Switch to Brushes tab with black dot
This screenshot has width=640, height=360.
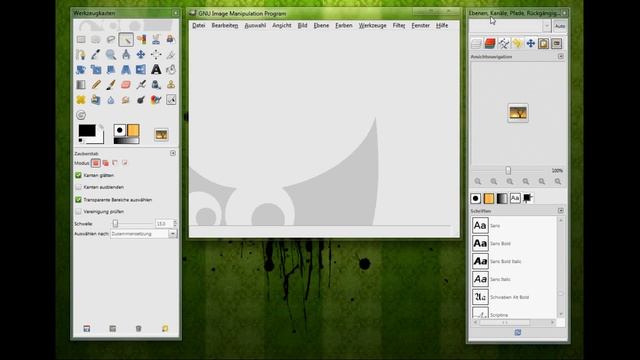(476, 198)
